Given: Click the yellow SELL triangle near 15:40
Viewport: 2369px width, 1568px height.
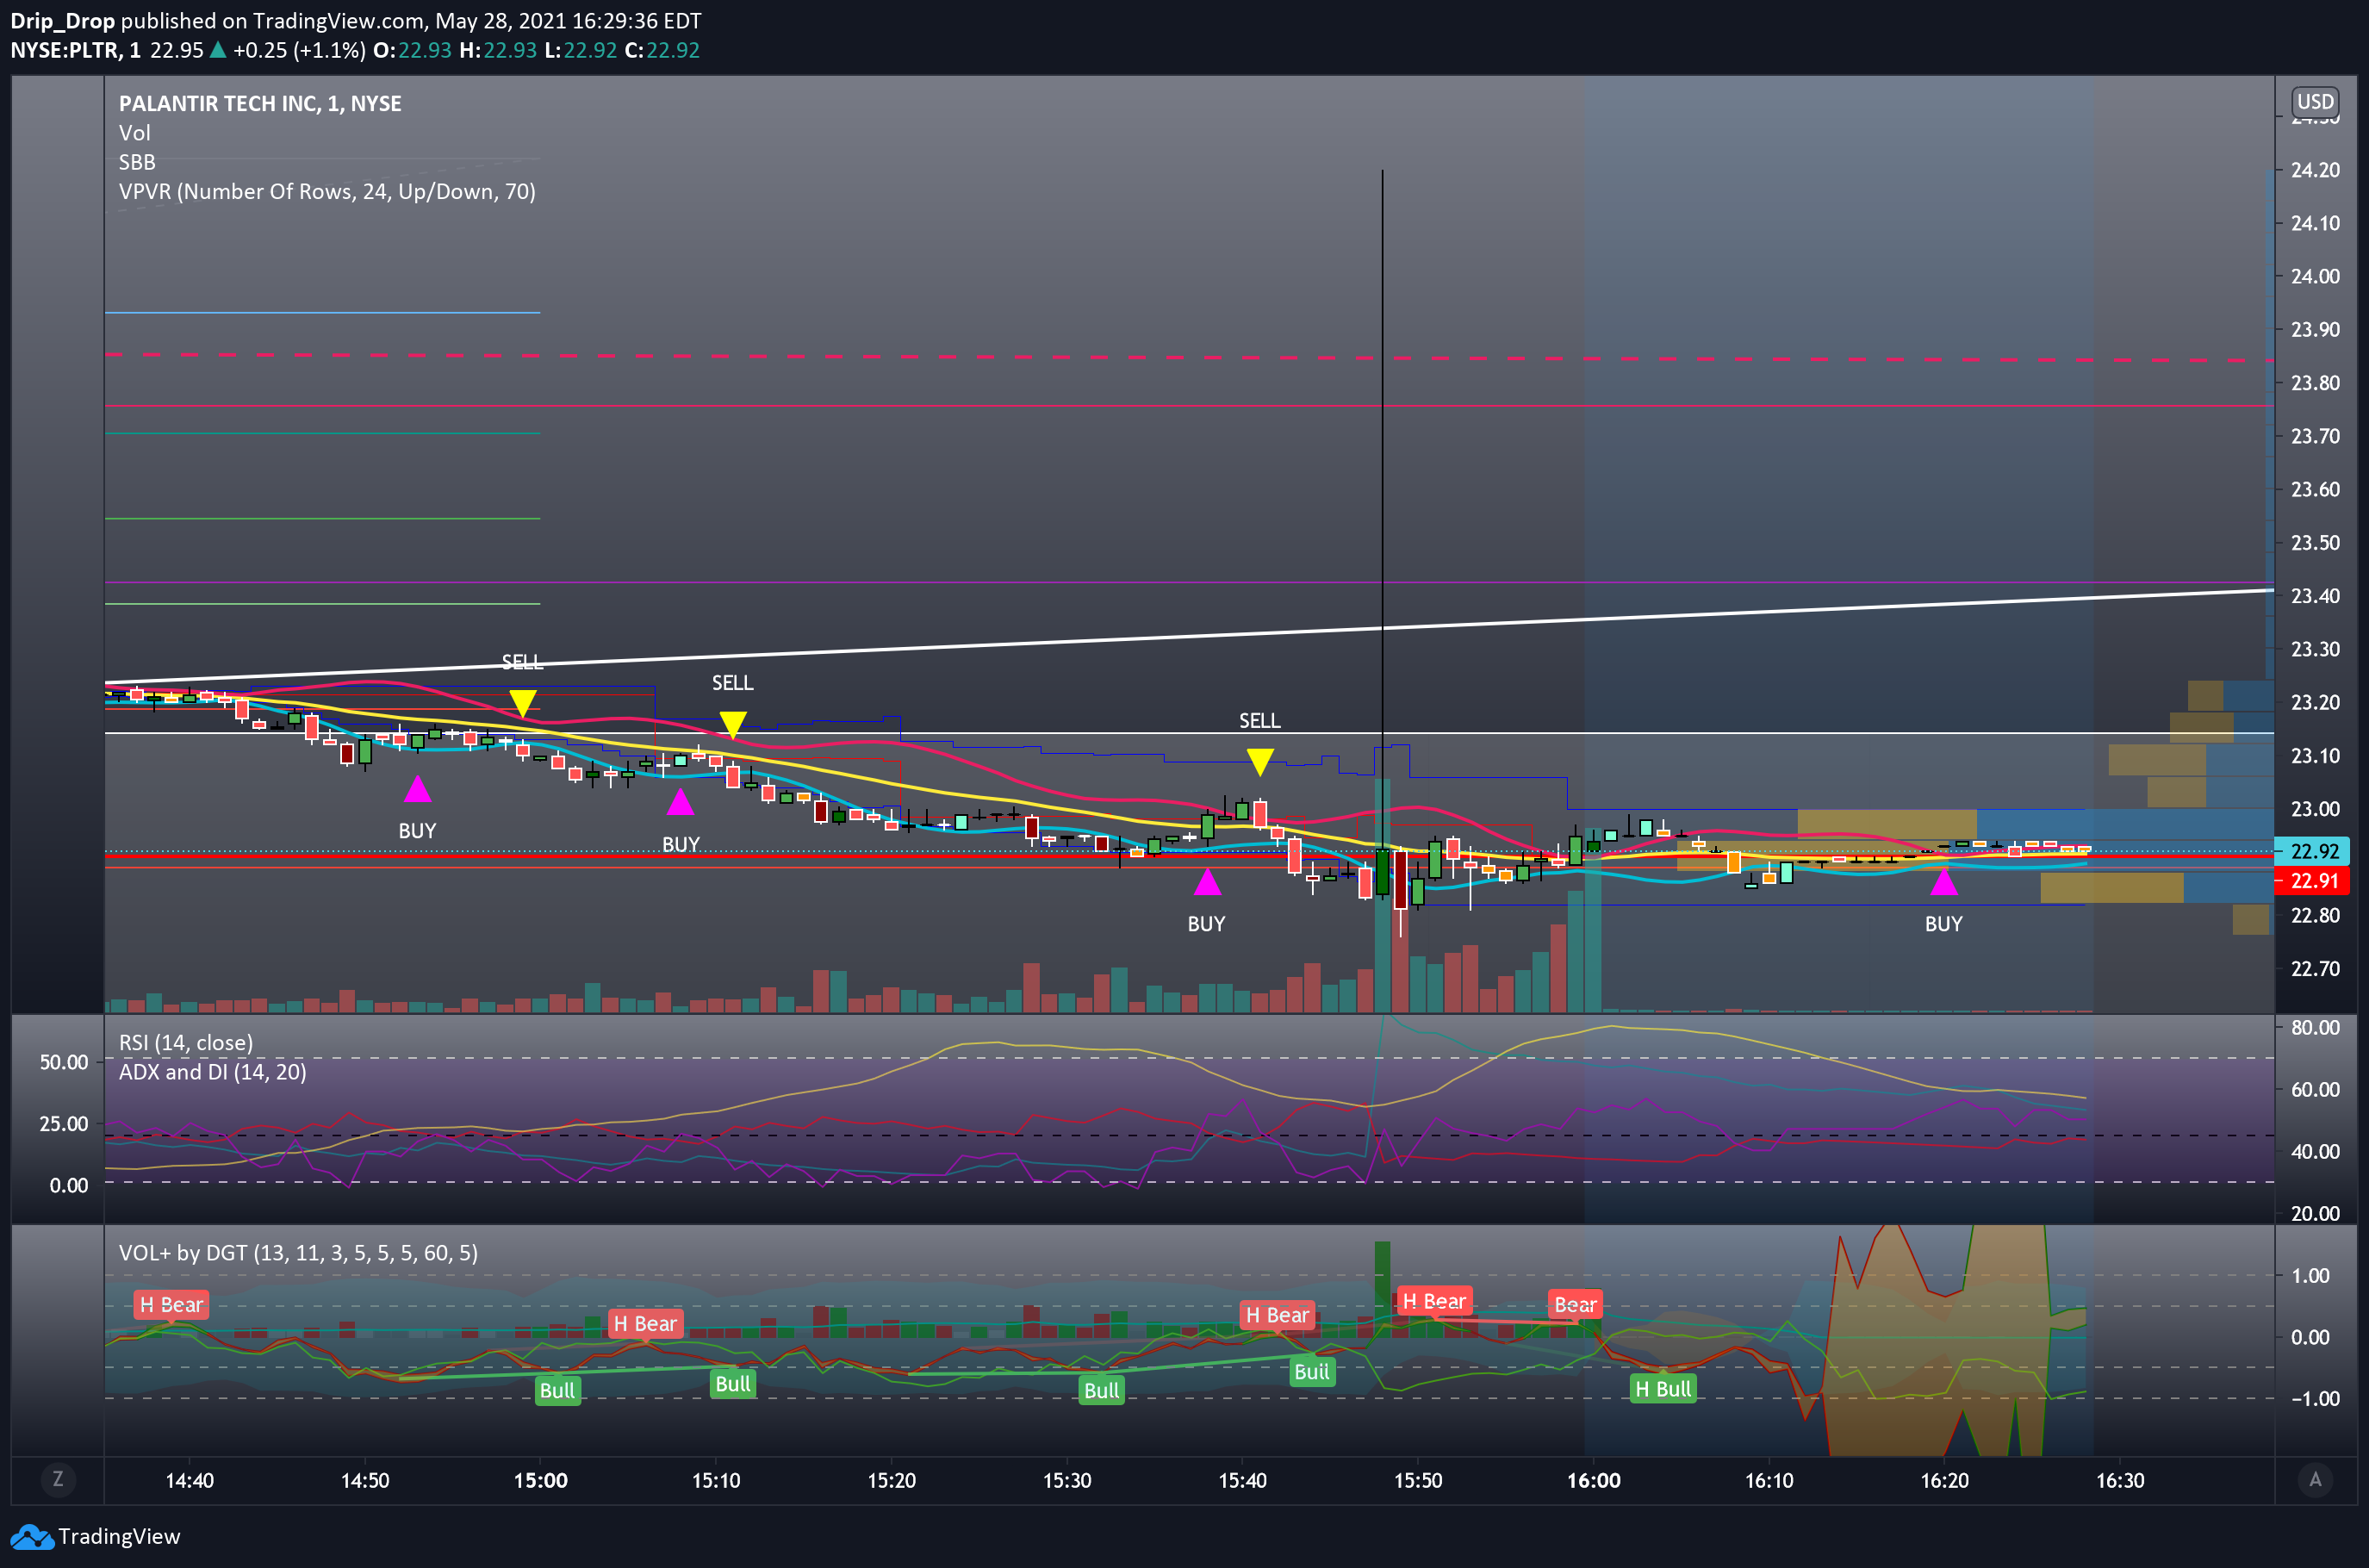Looking at the screenshot, I should pos(1260,762).
